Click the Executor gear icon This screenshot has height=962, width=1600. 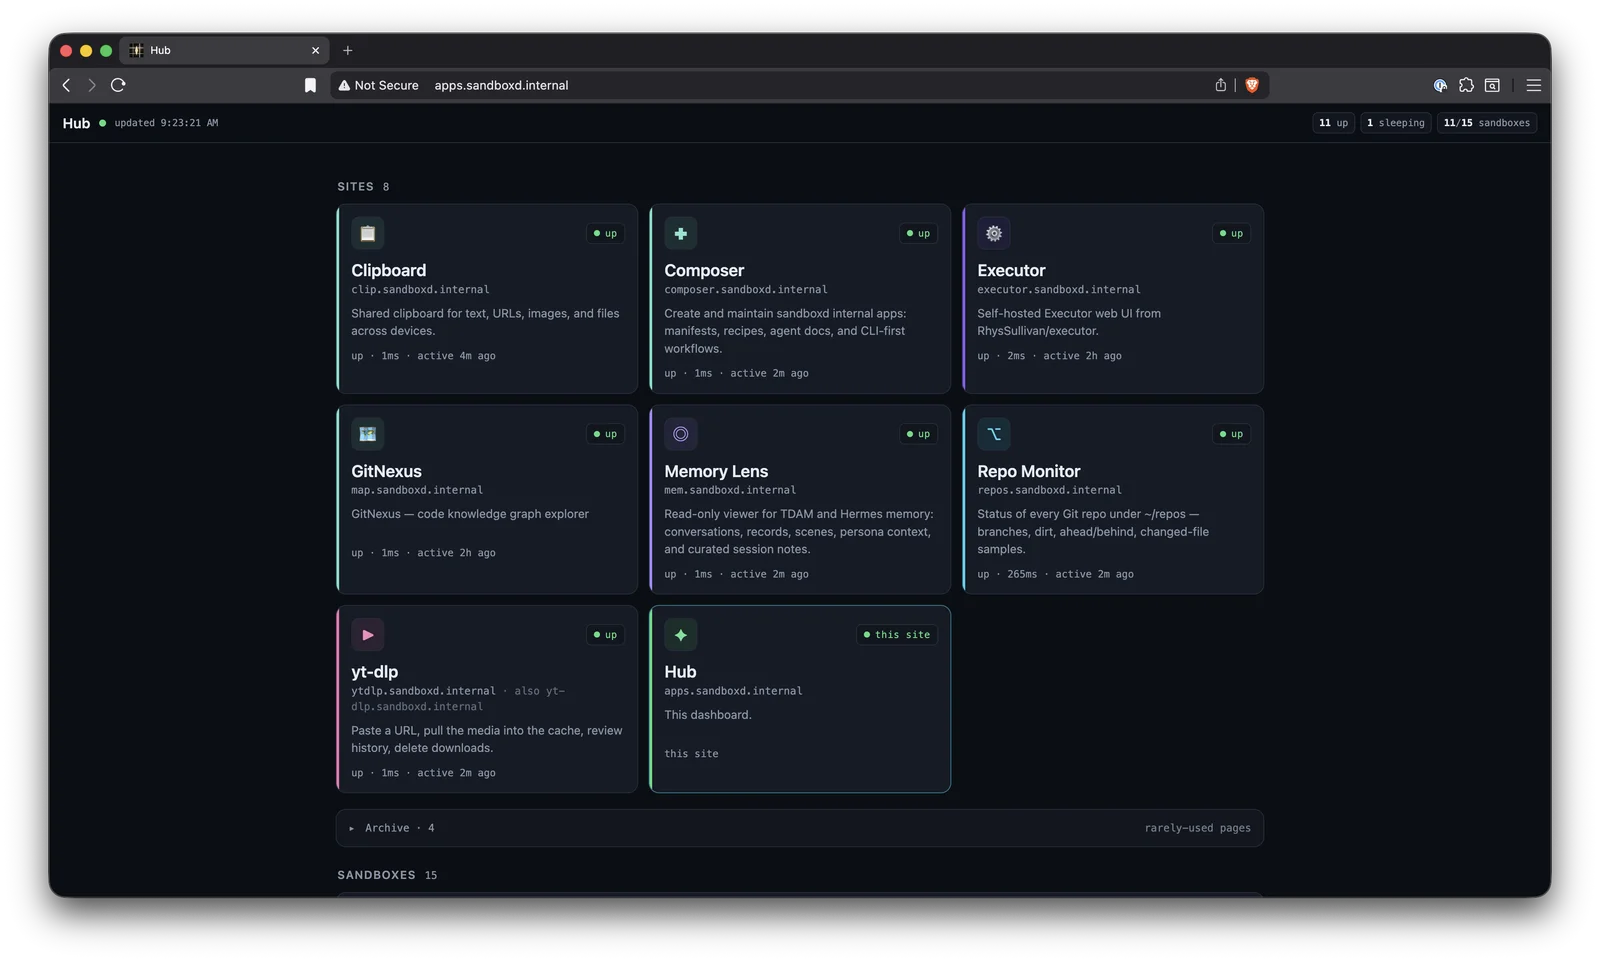(x=994, y=233)
